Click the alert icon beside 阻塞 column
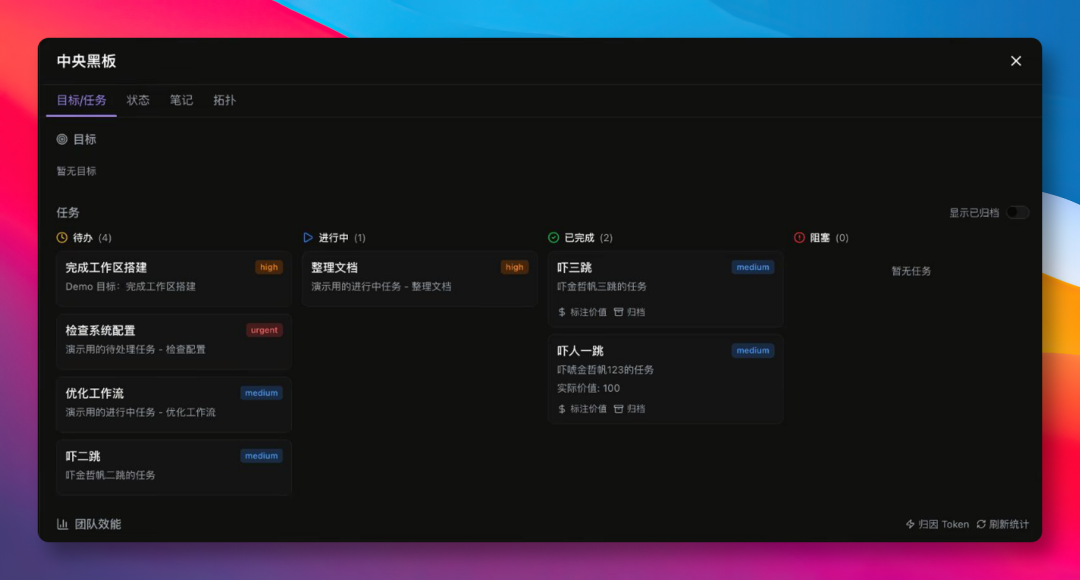The width and height of the screenshot is (1080, 580). click(x=797, y=237)
